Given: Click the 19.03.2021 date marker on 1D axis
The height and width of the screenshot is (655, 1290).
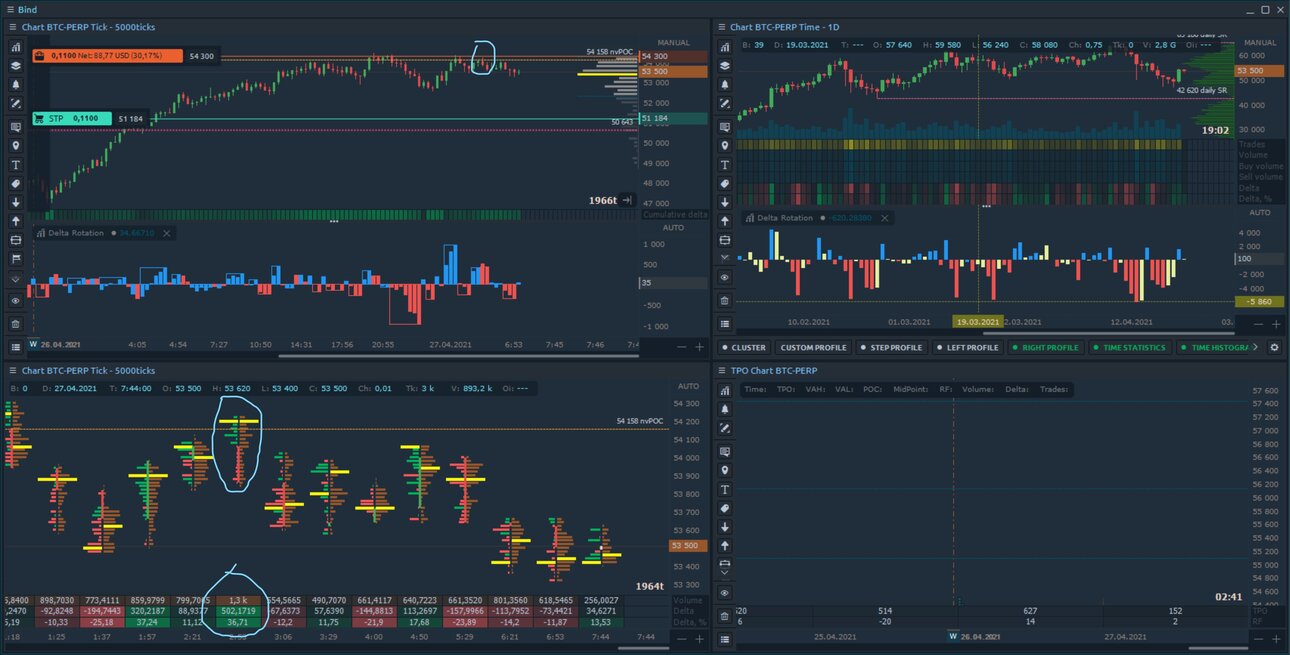Looking at the screenshot, I should (x=977, y=322).
